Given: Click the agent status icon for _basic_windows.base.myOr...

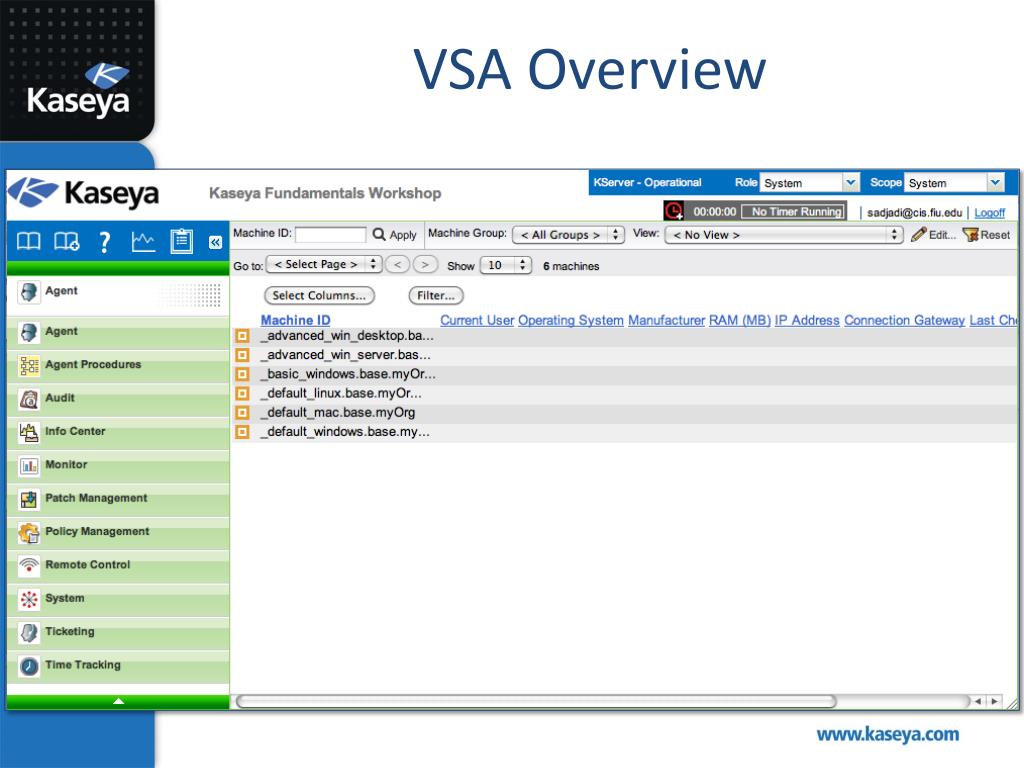Looking at the screenshot, I should tap(242, 374).
